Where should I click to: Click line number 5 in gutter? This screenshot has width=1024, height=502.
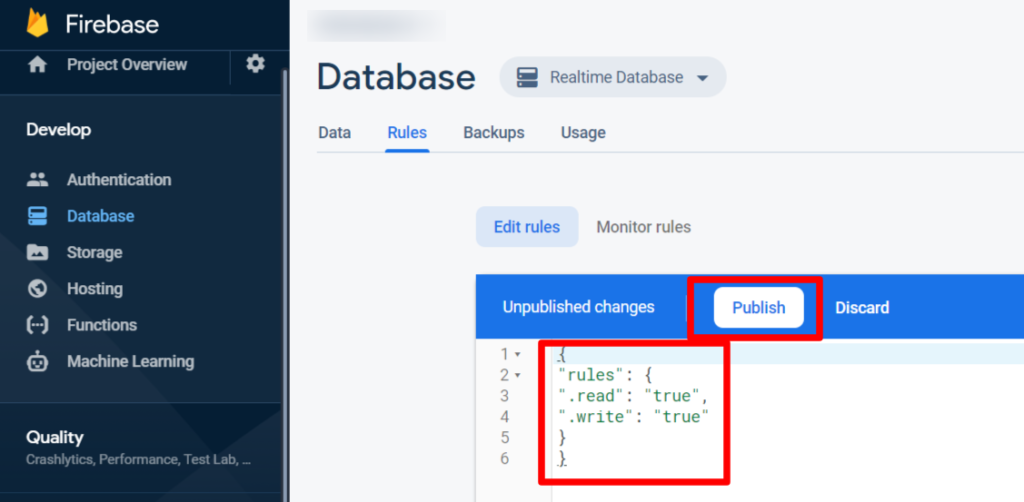pos(504,437)
